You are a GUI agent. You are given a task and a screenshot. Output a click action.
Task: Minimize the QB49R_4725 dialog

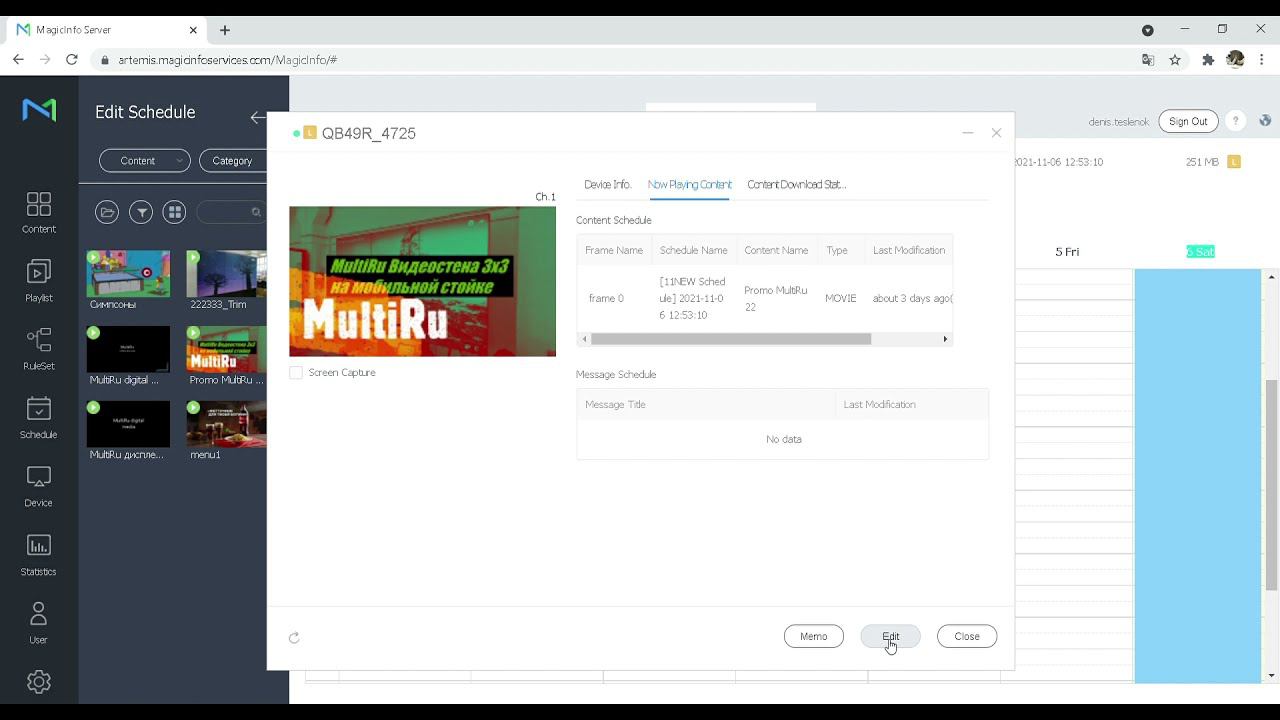[x=967, y=133]
